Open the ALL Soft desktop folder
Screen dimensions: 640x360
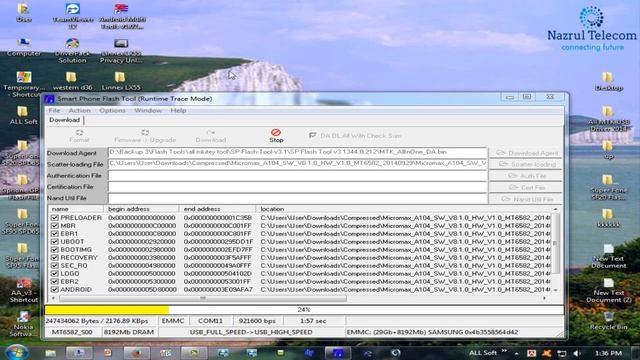23,115
